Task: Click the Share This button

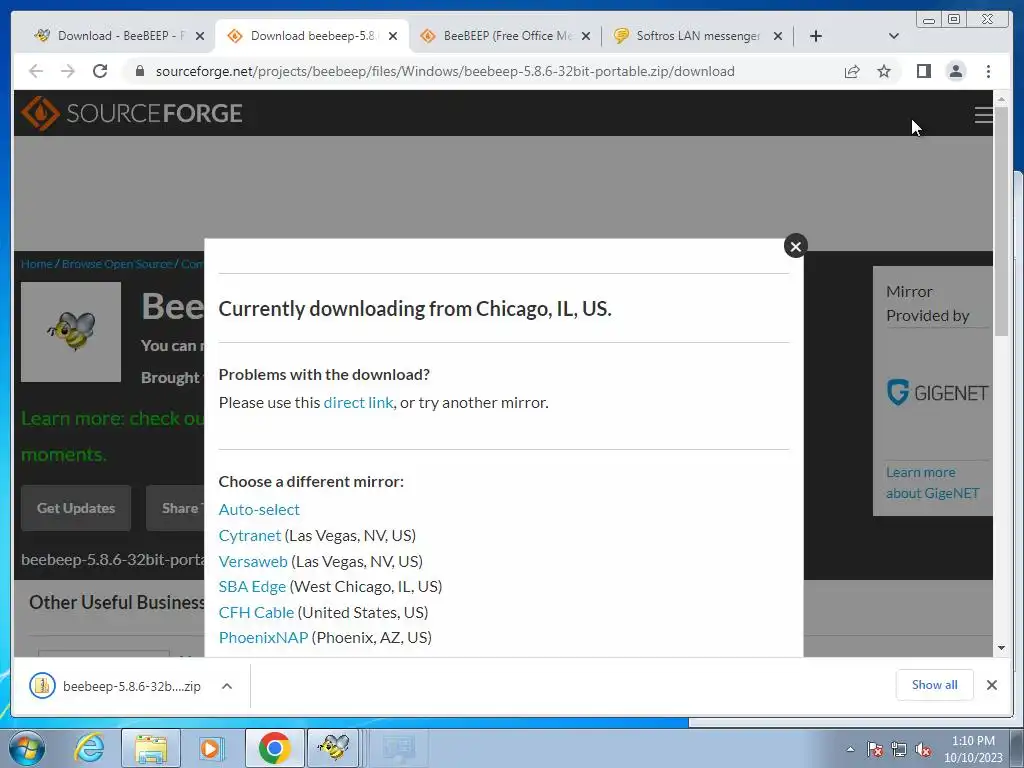Action: (x=175, y=508)
